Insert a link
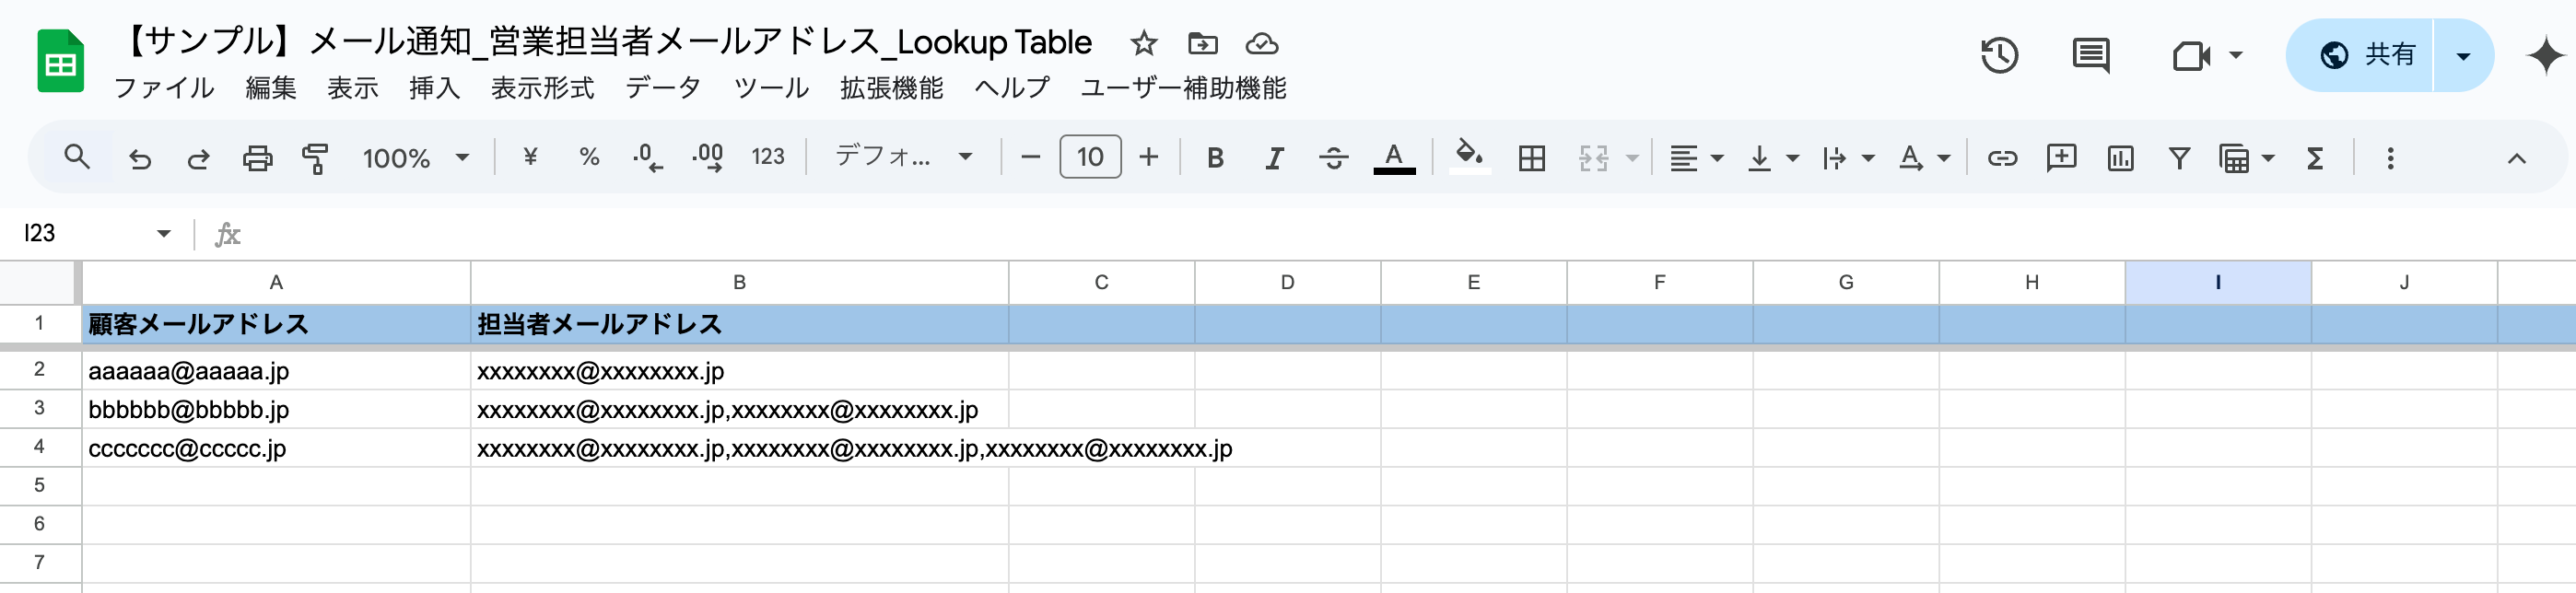The height and width of the screenshot is (593, 2576). [x=2001, y=158]
